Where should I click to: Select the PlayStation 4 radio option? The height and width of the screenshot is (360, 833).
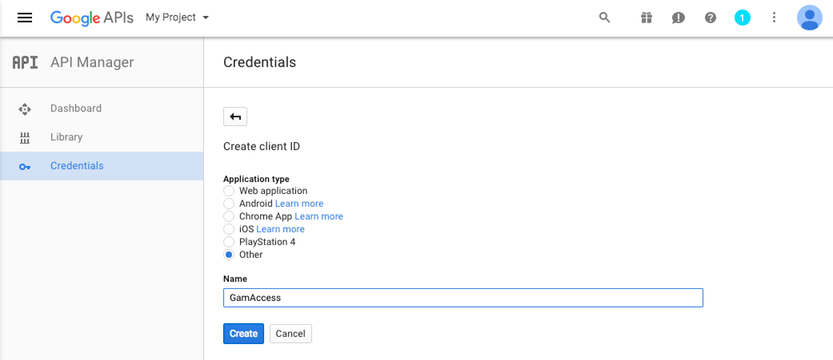tap(228, 242)
